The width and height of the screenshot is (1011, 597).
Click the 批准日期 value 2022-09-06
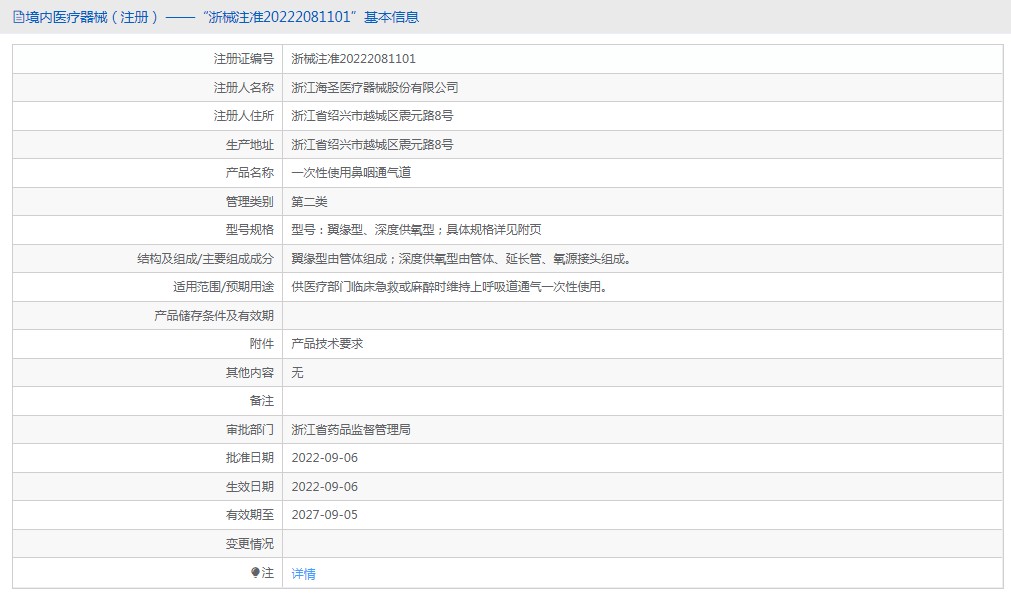point(324,458)
